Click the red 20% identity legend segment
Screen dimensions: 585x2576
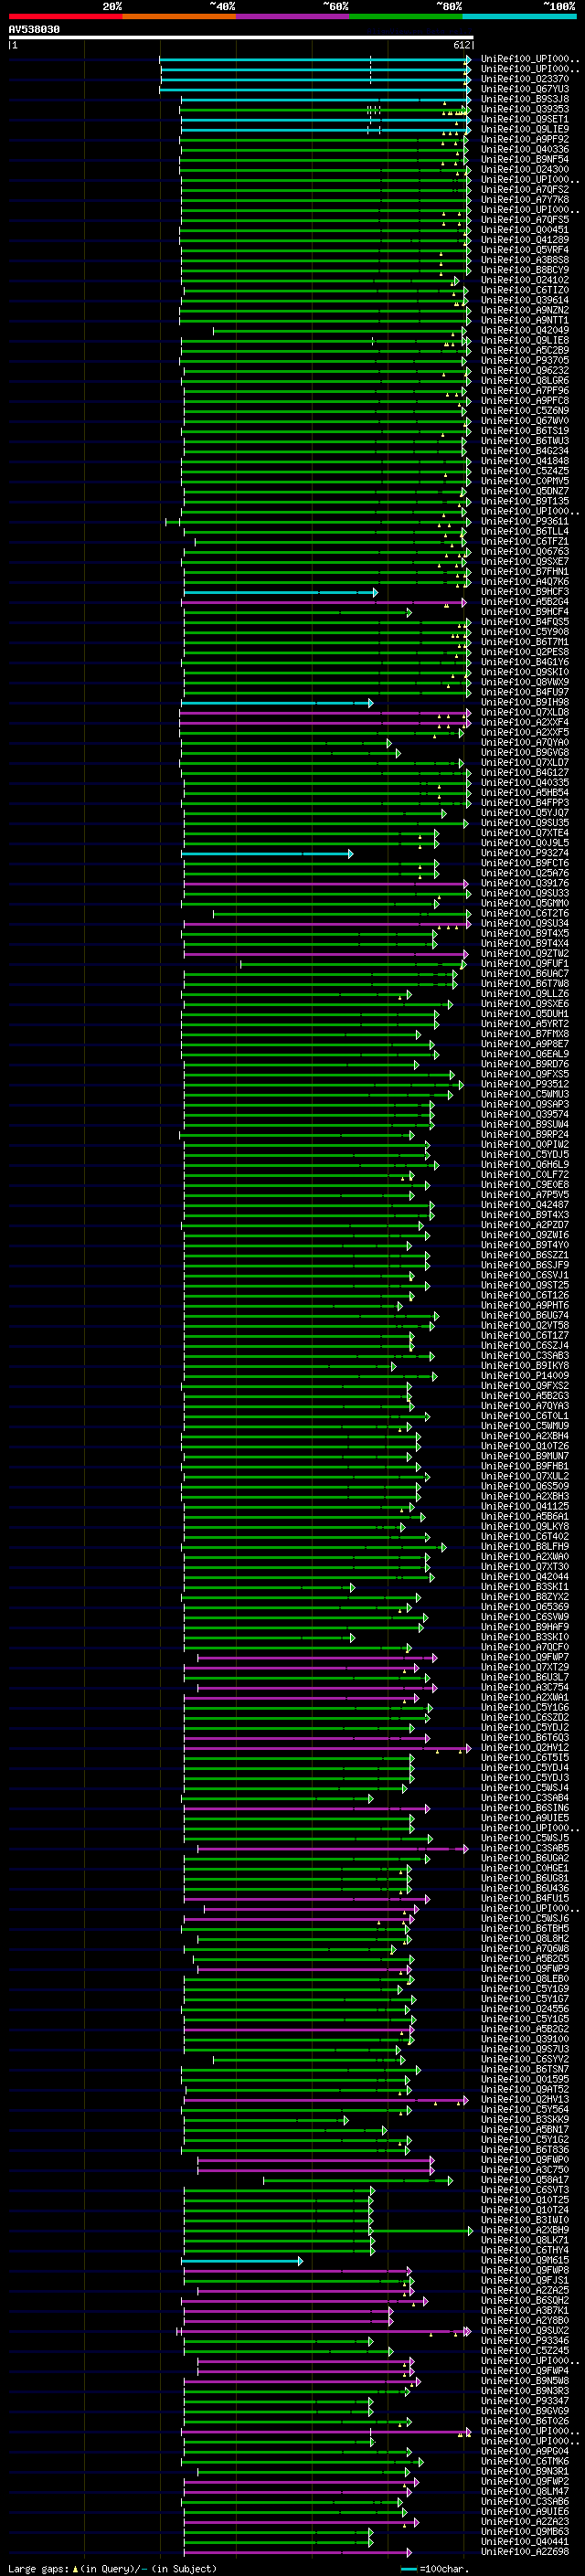pos(65,16)
